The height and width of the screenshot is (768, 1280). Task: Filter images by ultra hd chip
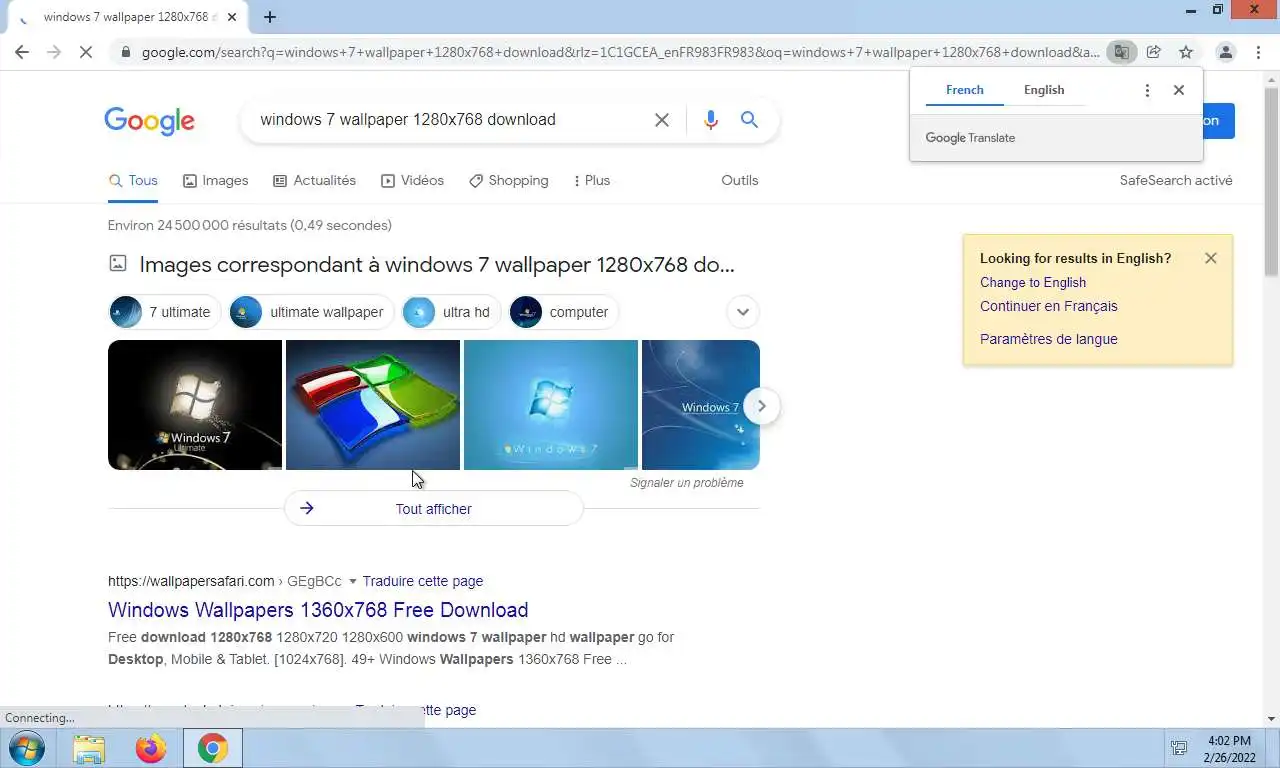tap(451, 312)
